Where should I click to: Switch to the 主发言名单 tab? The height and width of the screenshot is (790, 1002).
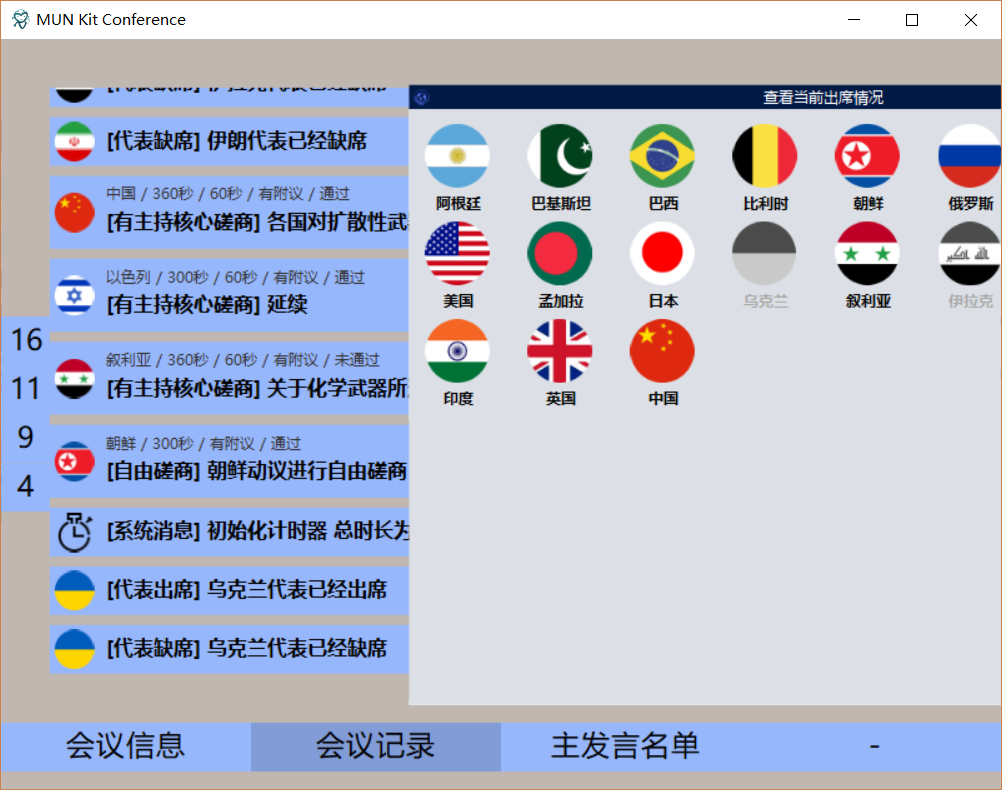point(625,746)
